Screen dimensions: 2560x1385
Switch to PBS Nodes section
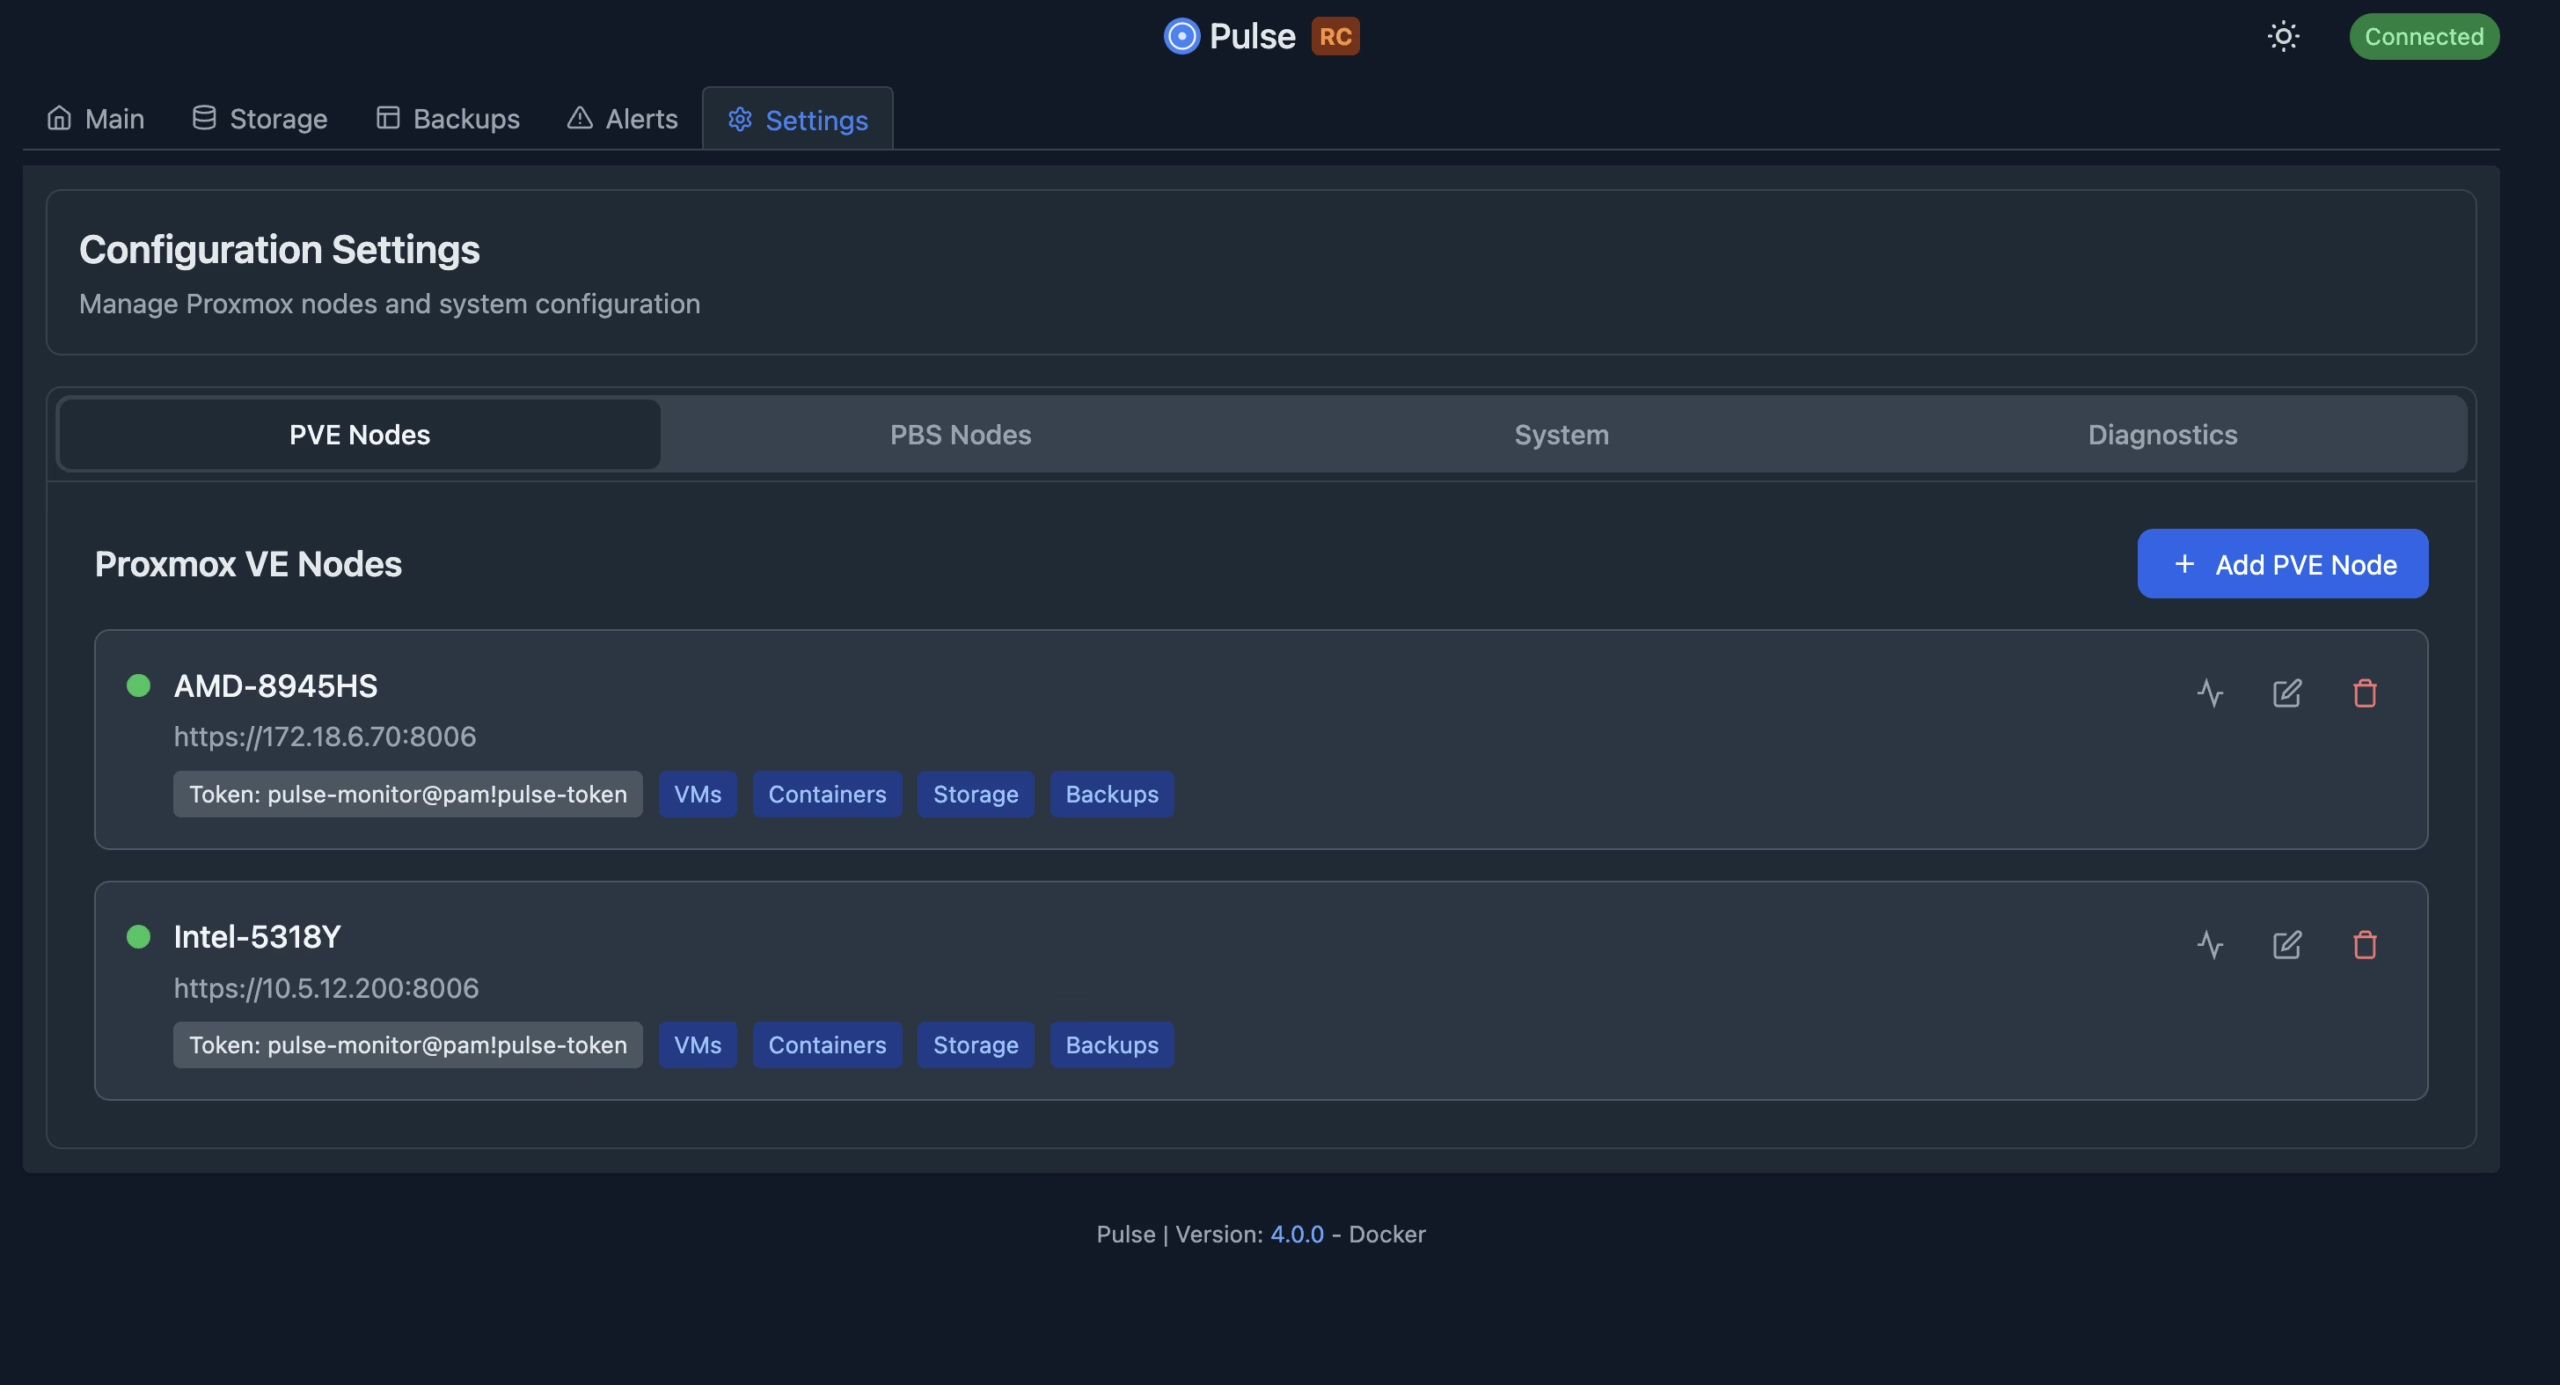[961, 434]
